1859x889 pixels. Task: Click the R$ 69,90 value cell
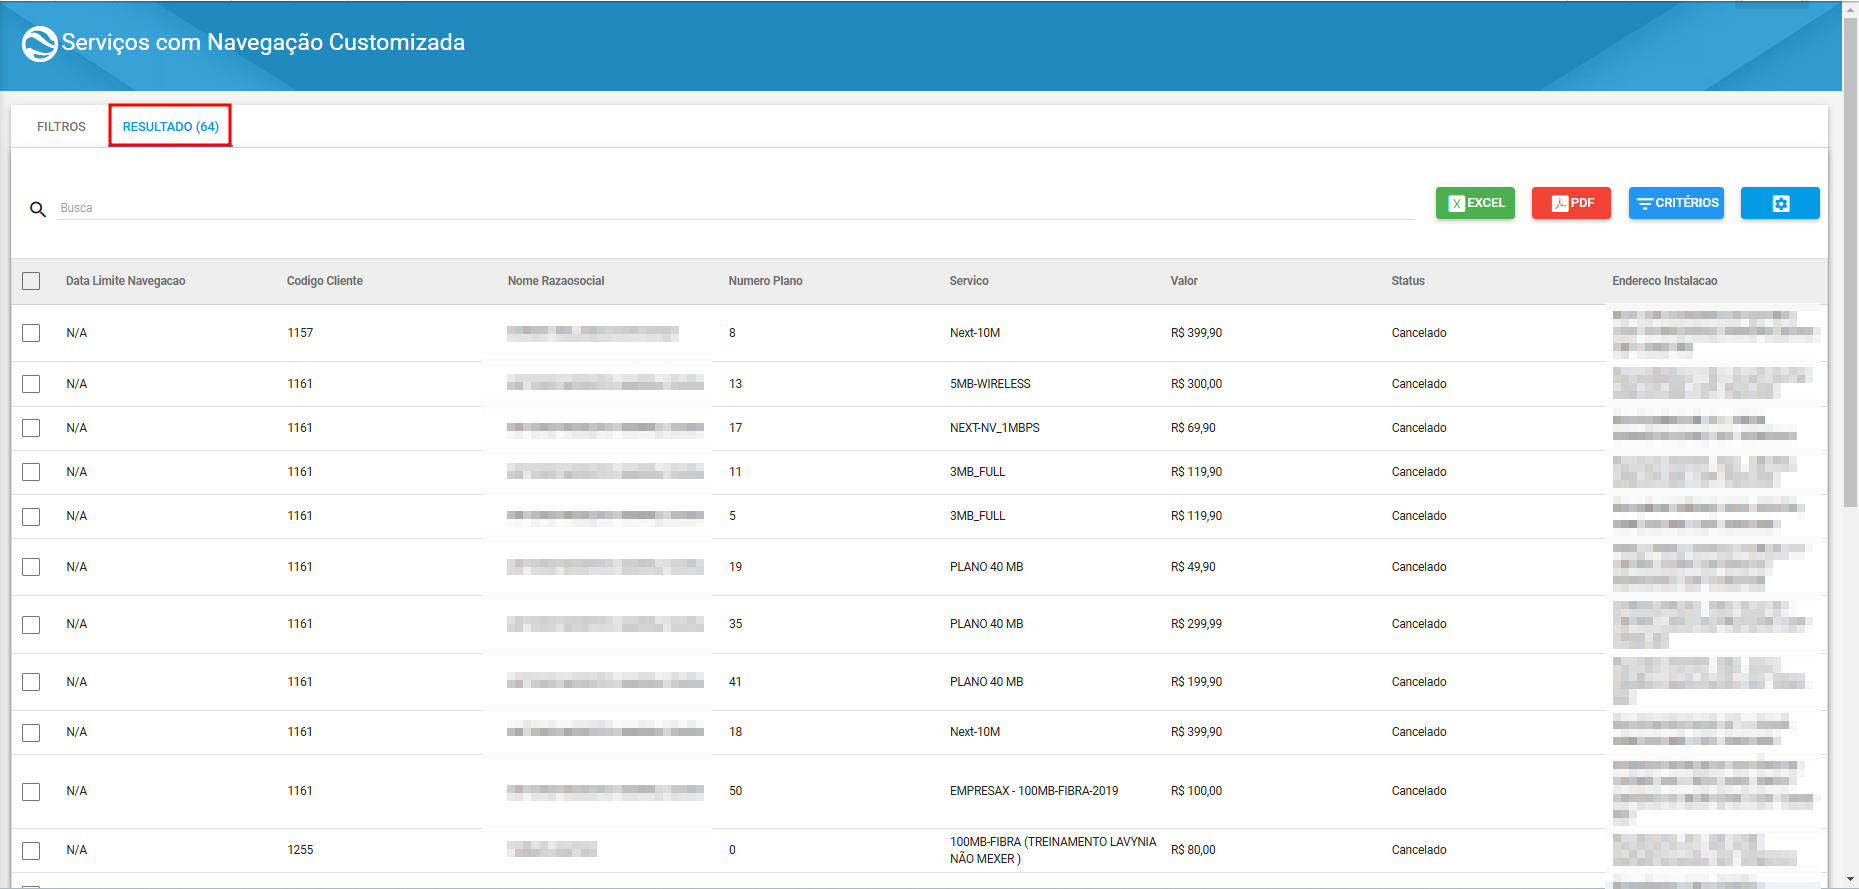coord(1194,428)
